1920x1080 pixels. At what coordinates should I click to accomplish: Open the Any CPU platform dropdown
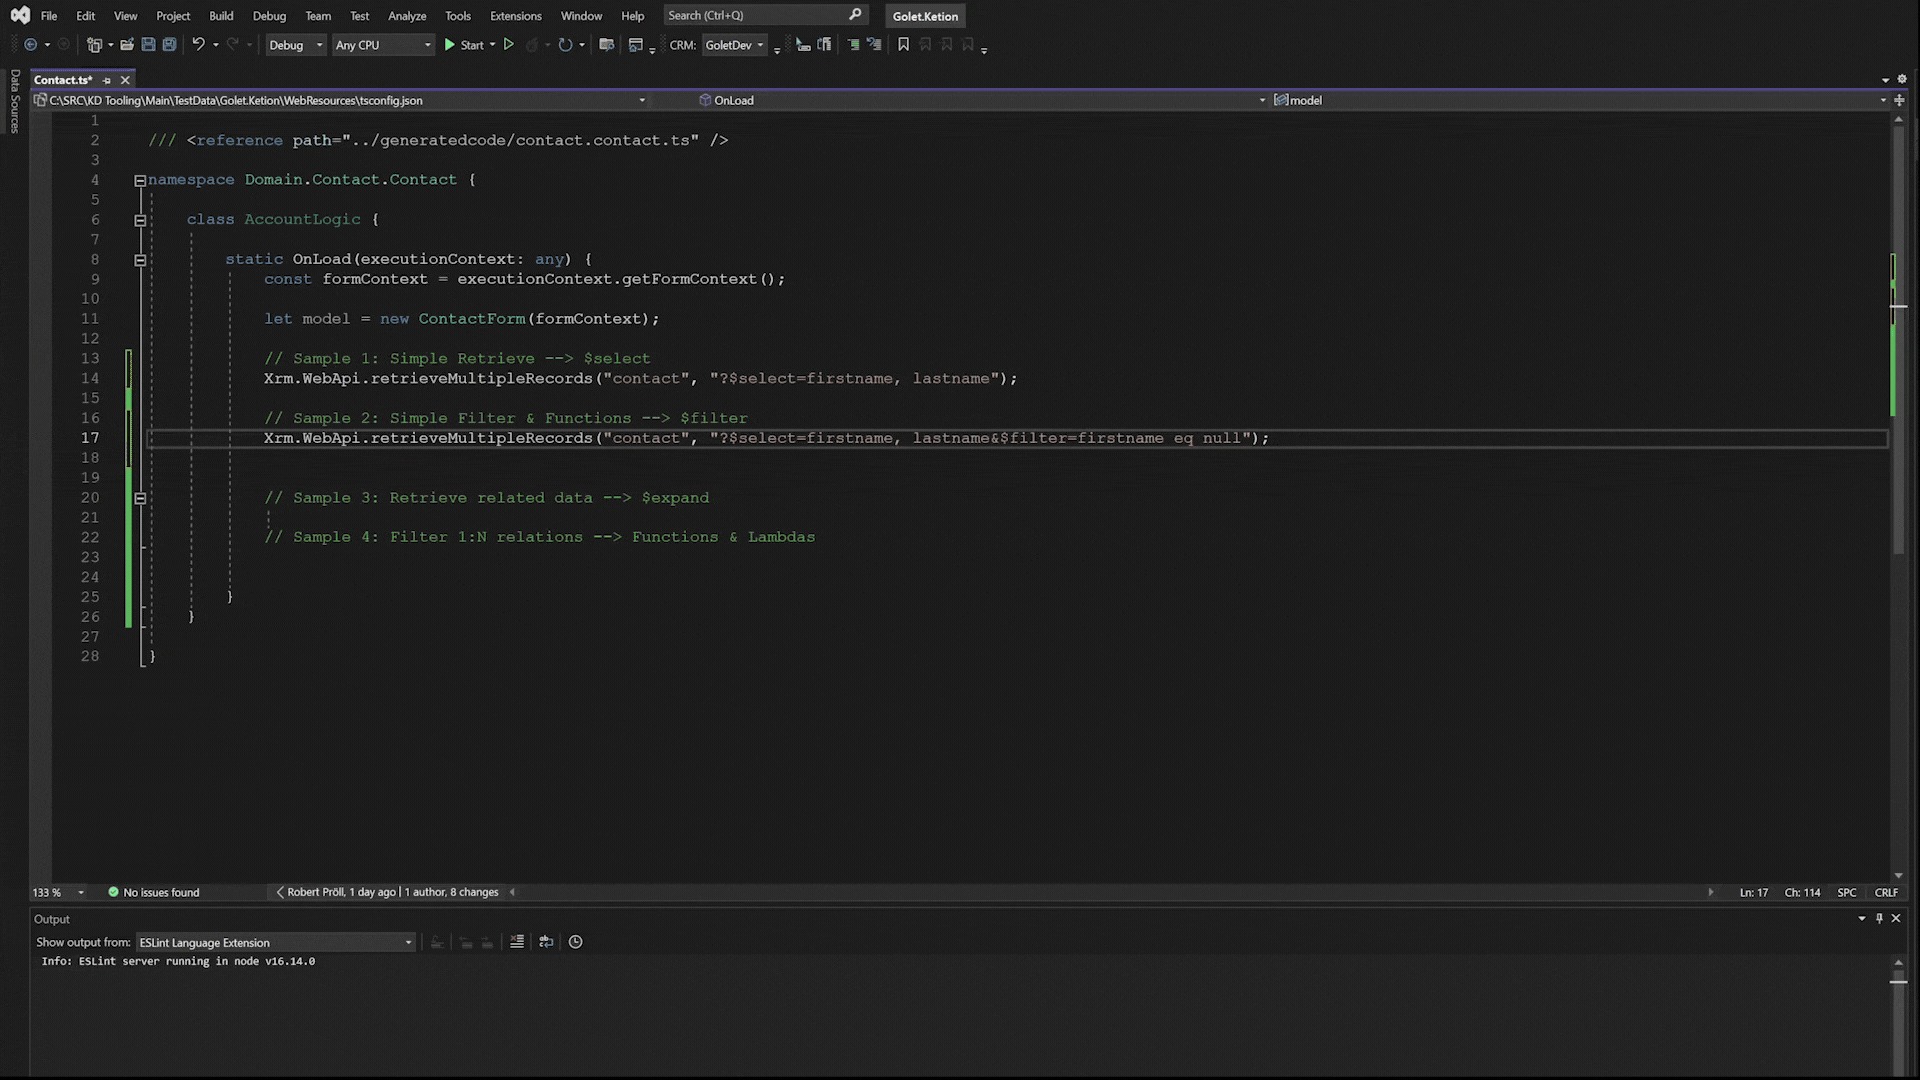point(383,45)
